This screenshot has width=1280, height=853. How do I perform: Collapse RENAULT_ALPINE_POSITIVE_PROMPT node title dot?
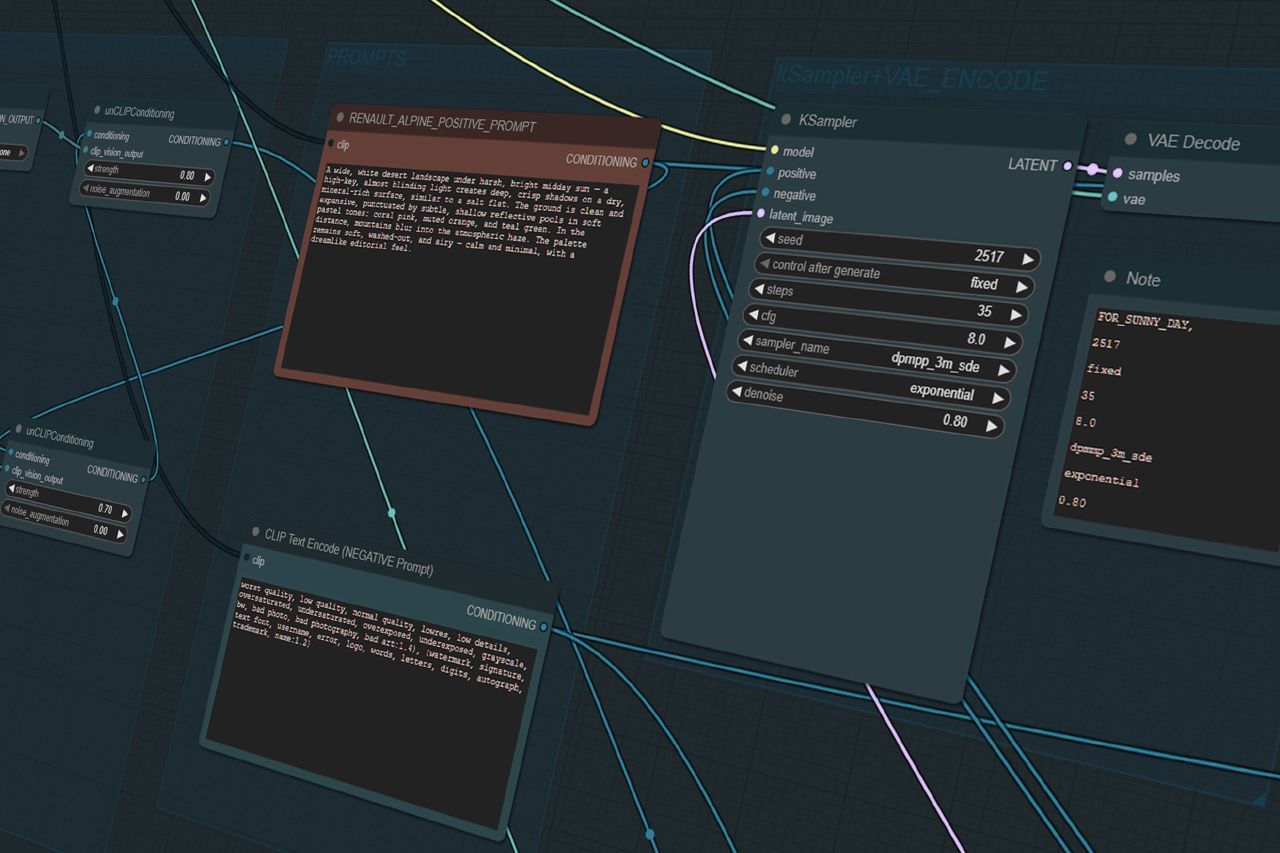[340, 118]
